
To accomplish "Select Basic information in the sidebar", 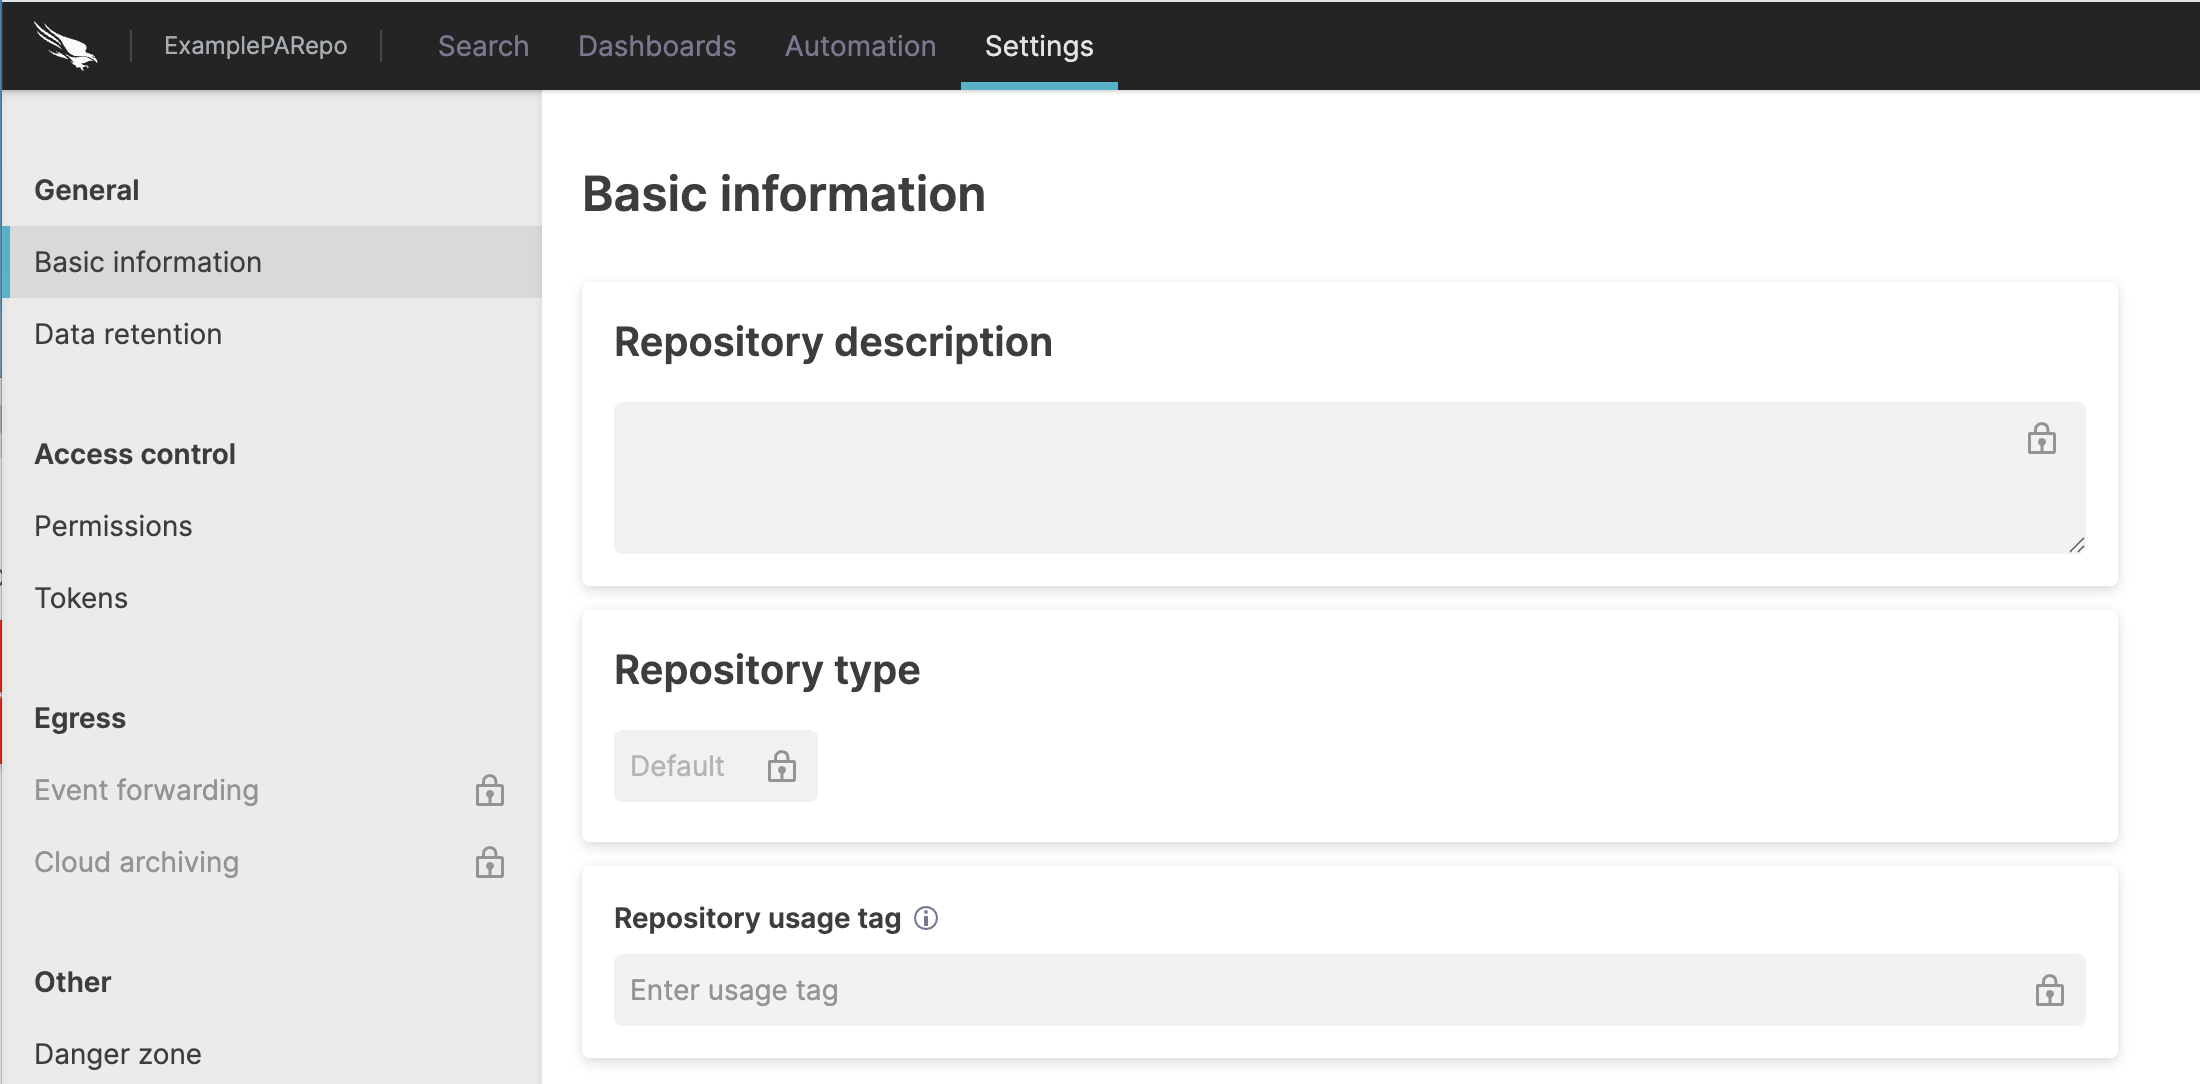I will (272, 262).
